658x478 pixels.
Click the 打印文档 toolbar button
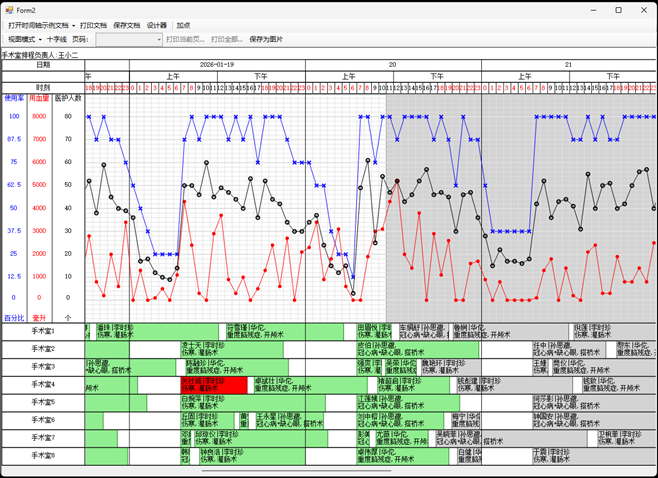(x=93, y=25)
